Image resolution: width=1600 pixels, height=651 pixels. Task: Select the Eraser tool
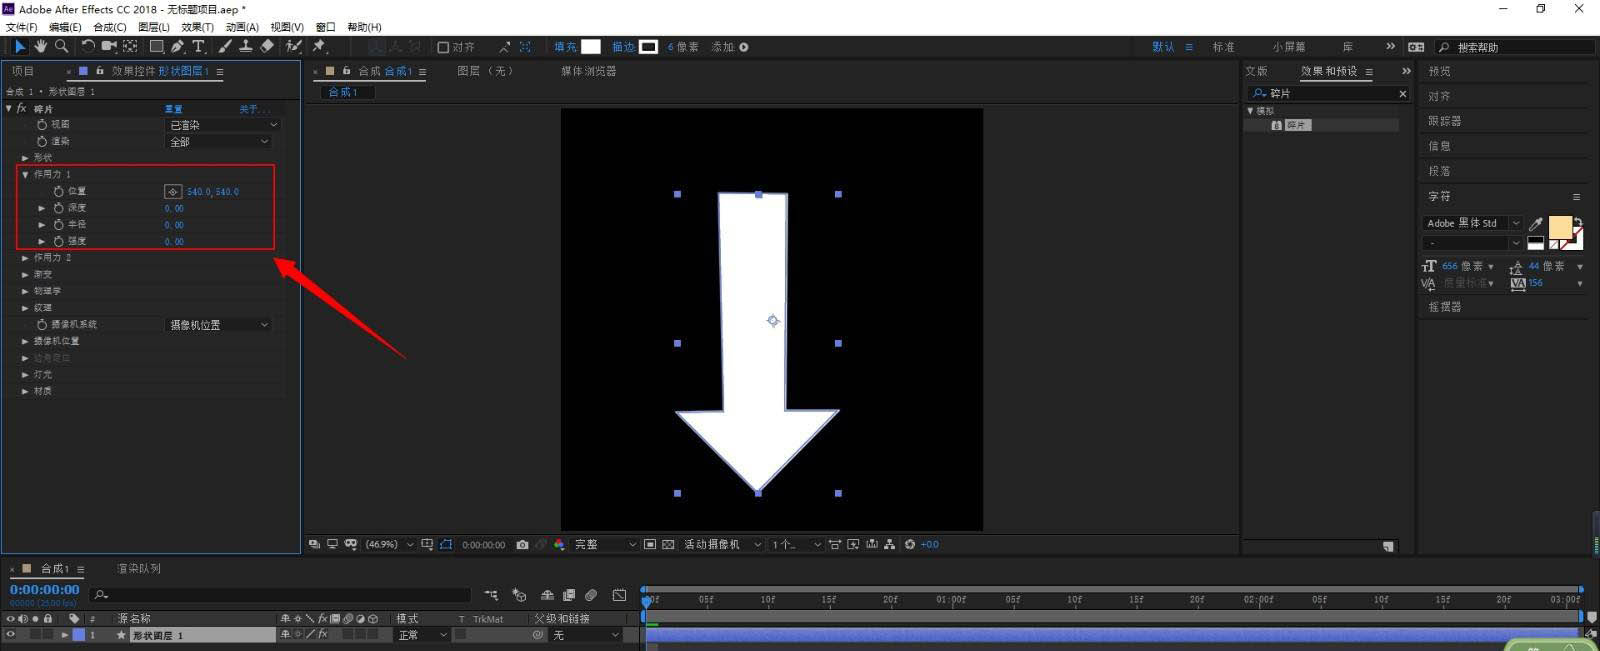(267, 46)
